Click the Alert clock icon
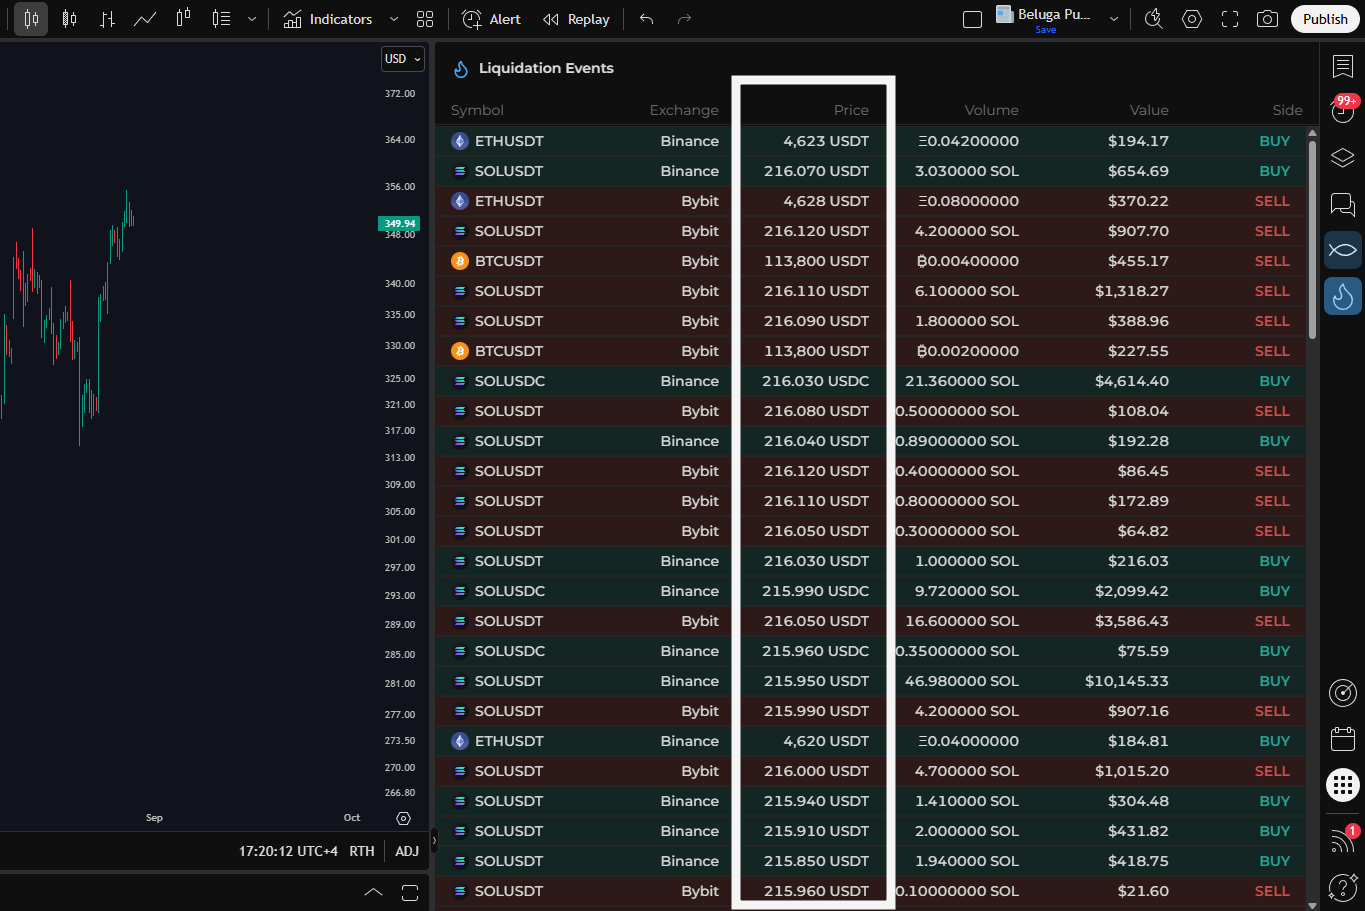Image resolution: width=1365 pixels, height=911 pixels. click(472, 19)
